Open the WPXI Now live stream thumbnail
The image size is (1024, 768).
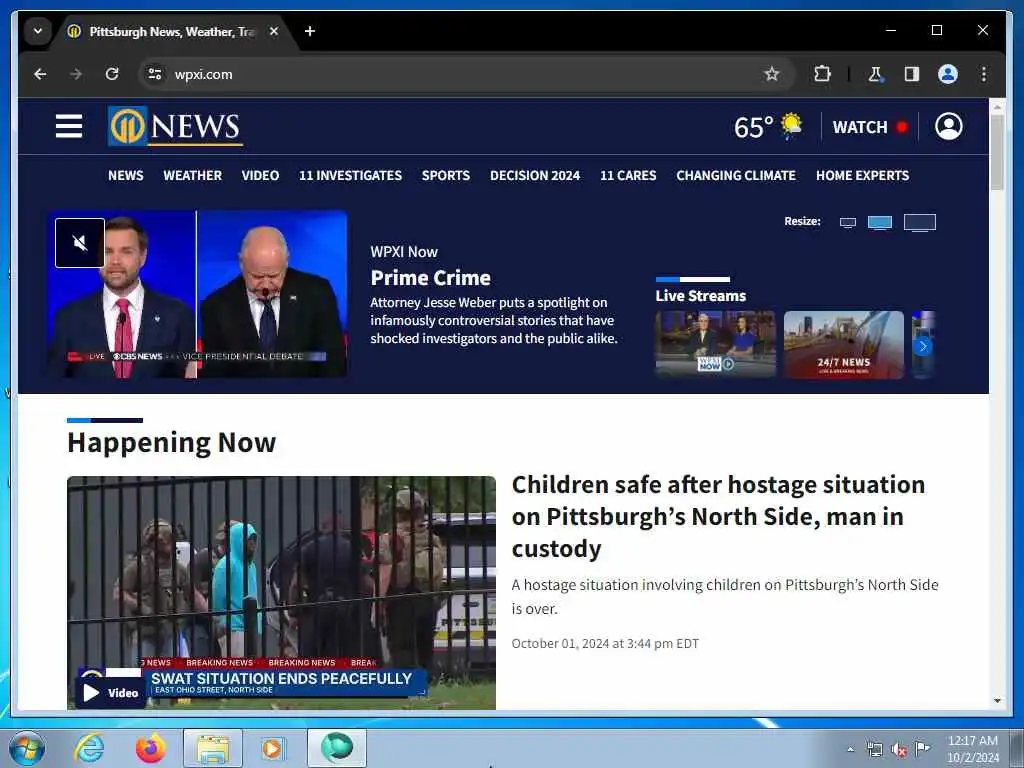click(x=716, y=345)
